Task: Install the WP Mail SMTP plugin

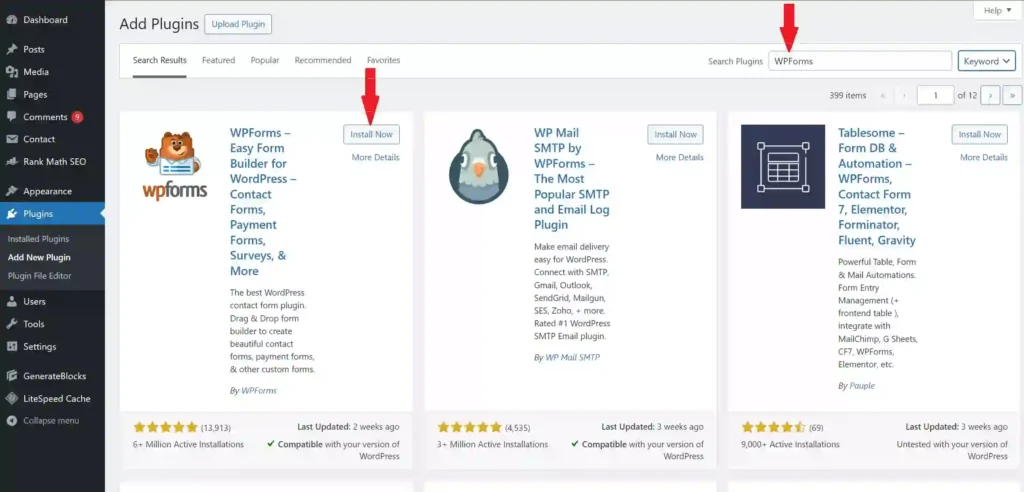Action: pos(676,135)
